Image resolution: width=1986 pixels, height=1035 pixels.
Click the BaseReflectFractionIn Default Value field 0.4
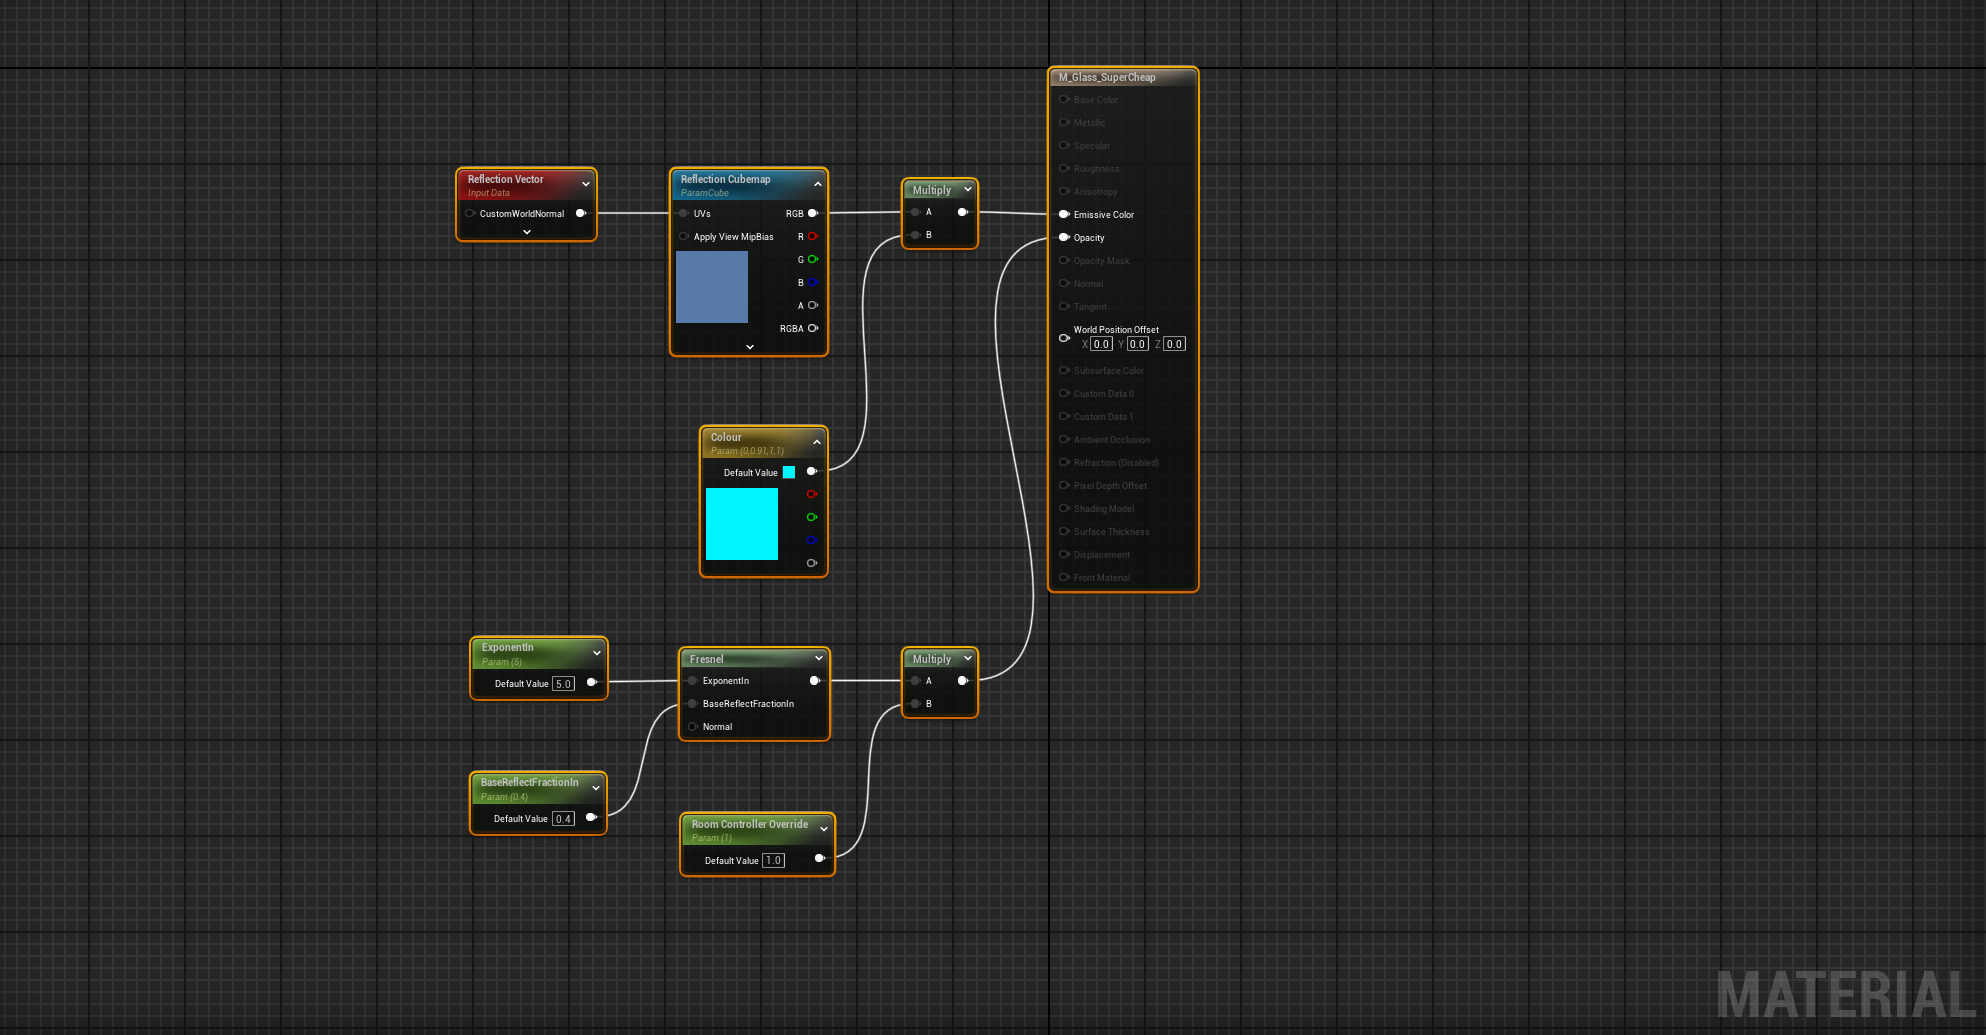(564, 819)
